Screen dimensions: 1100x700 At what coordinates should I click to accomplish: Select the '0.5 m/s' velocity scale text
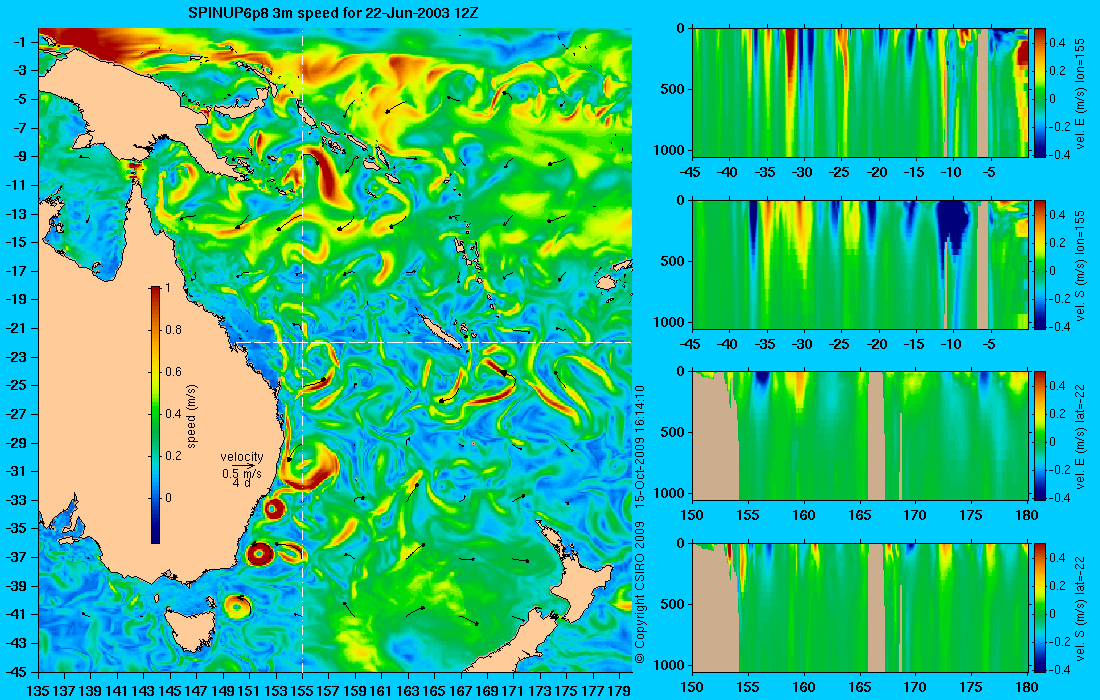[x=242, y=473]
